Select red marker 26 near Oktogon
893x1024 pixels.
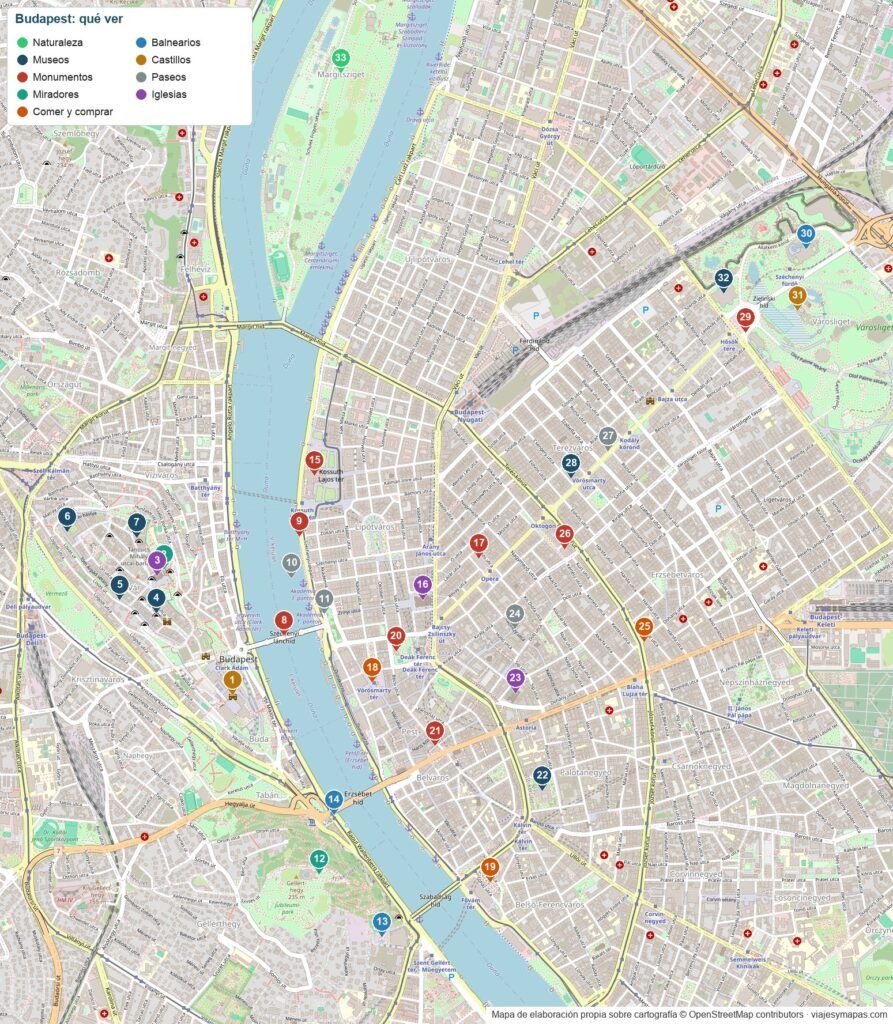[x=564, y=534]
